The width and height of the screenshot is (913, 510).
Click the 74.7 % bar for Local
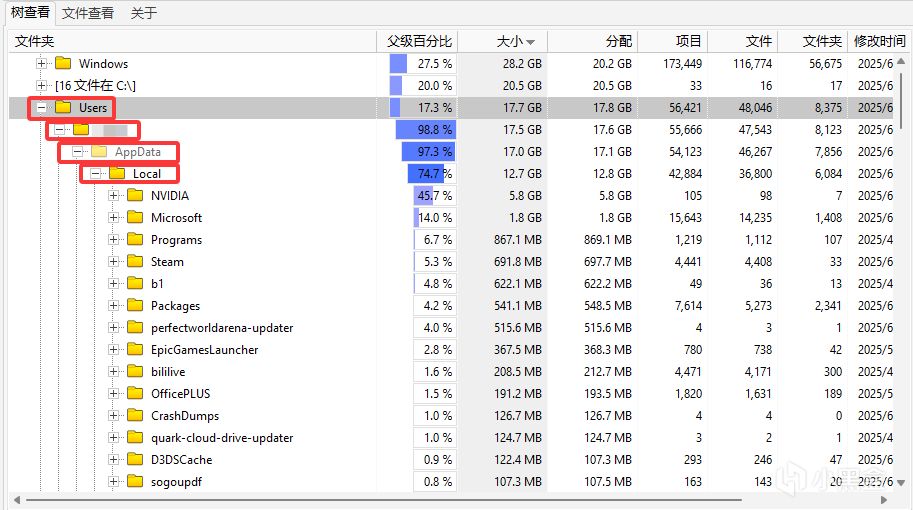[431, 173]
